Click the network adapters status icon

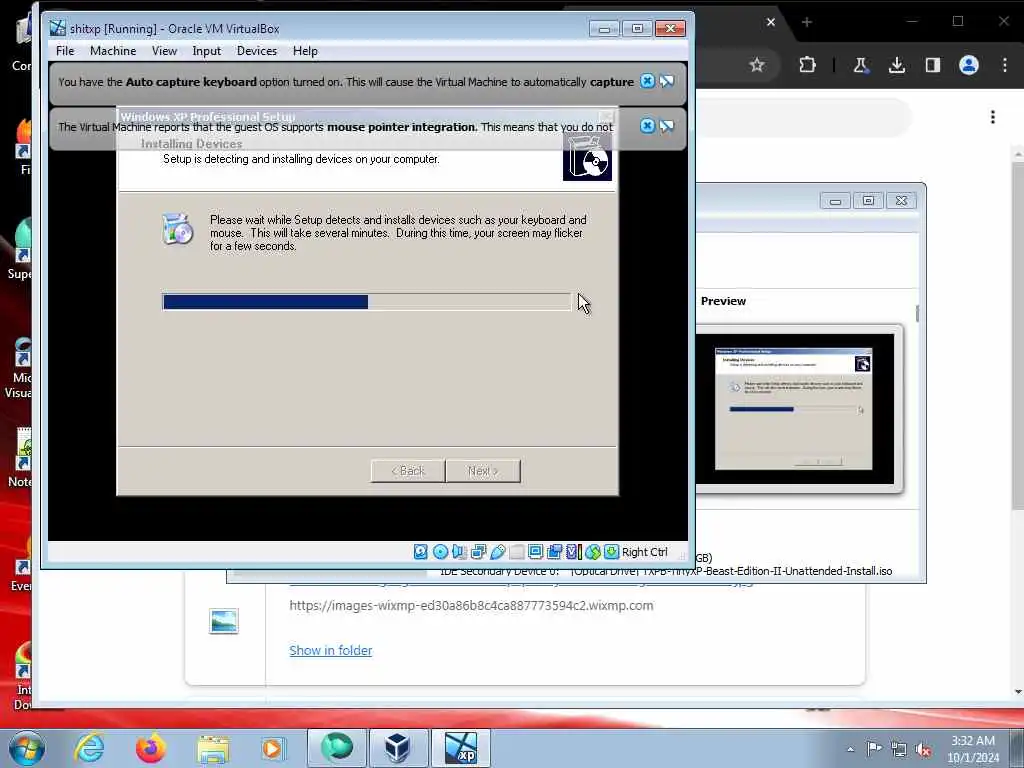pos(478,552)
